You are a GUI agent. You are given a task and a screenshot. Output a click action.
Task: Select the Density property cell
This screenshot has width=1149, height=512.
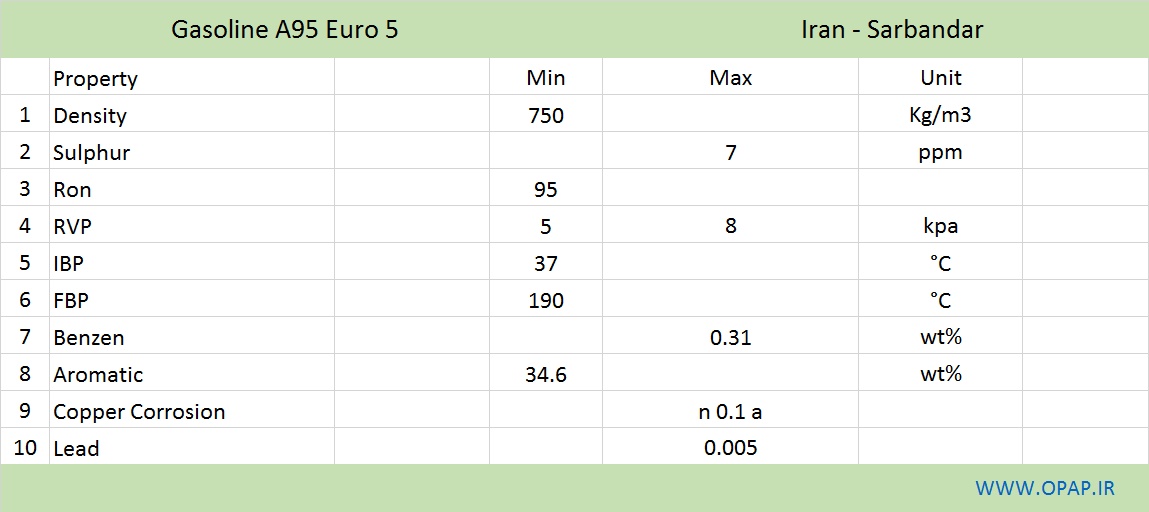[x=90, y=116]
